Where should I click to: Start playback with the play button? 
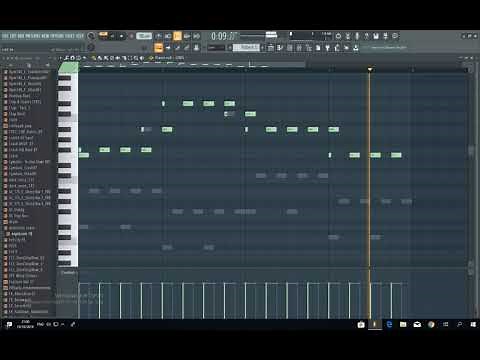pos(112,36)
